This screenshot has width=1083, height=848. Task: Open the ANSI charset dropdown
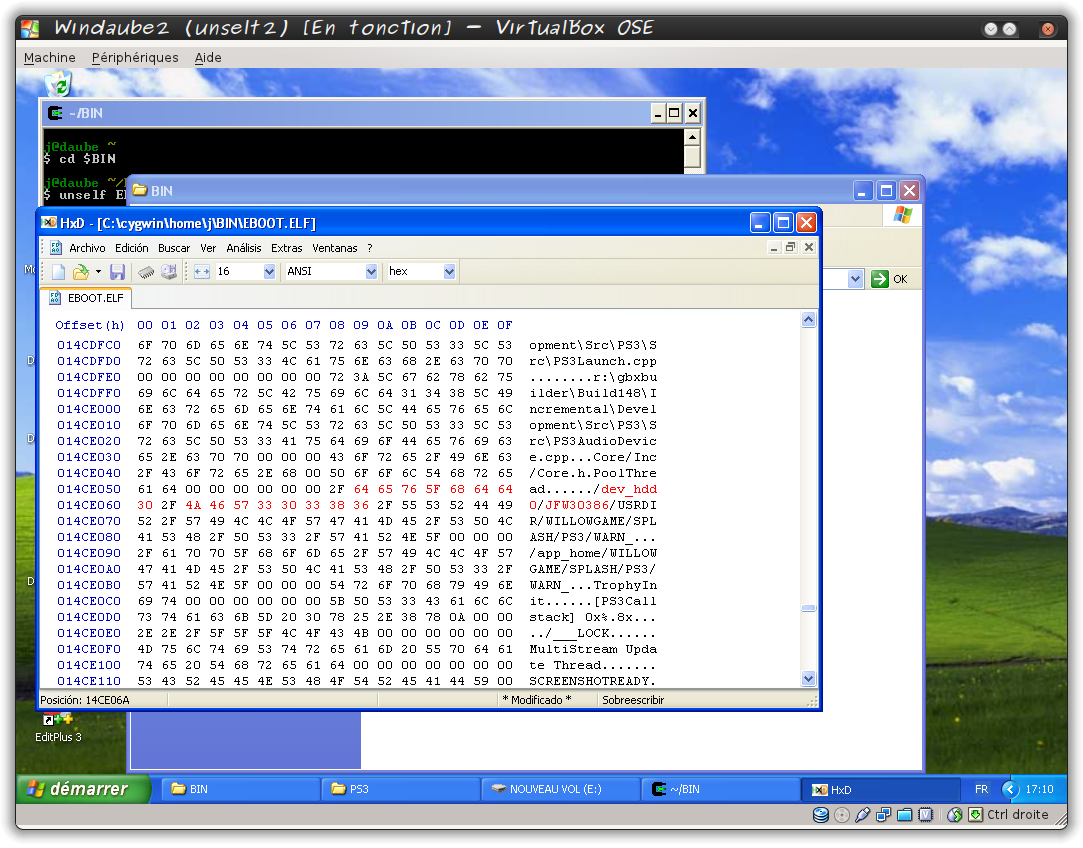point(371,272)
